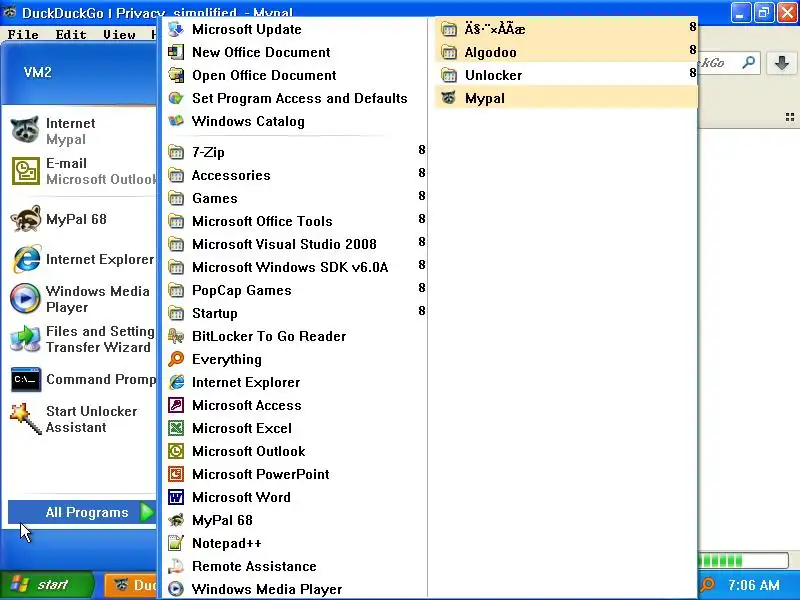Screen dimensions: 800x600
Task: Click the browser downloads arrow button
Action: pyautogui.click(x=782, y=63)
